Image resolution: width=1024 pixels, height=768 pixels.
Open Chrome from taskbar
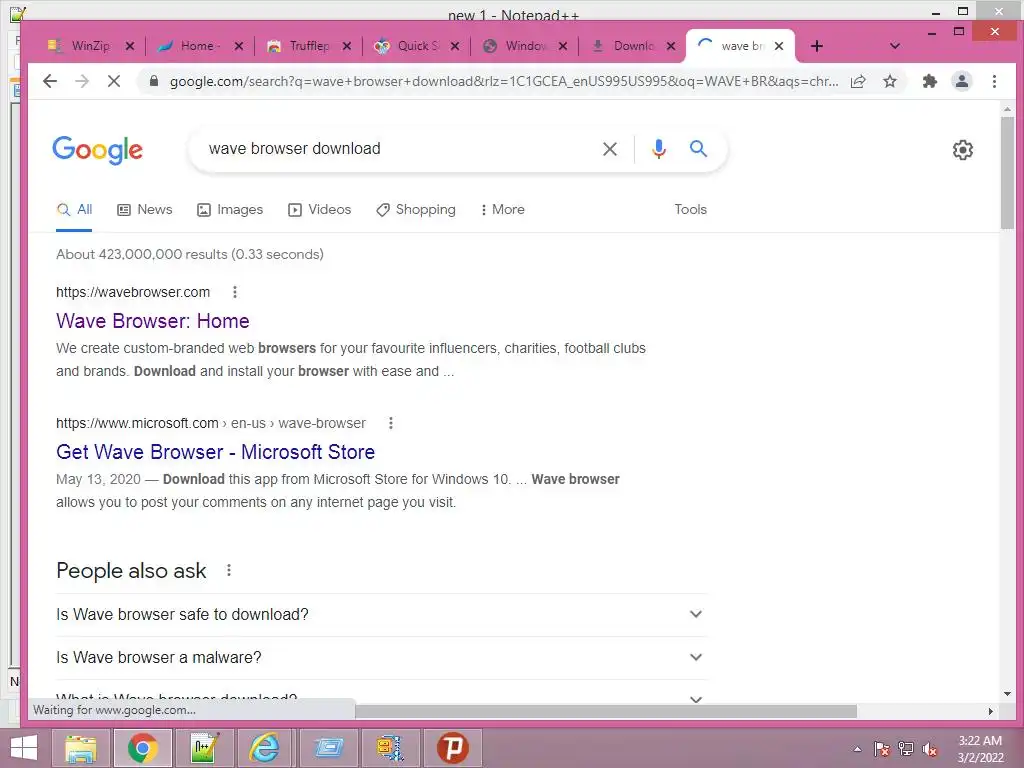142,748
